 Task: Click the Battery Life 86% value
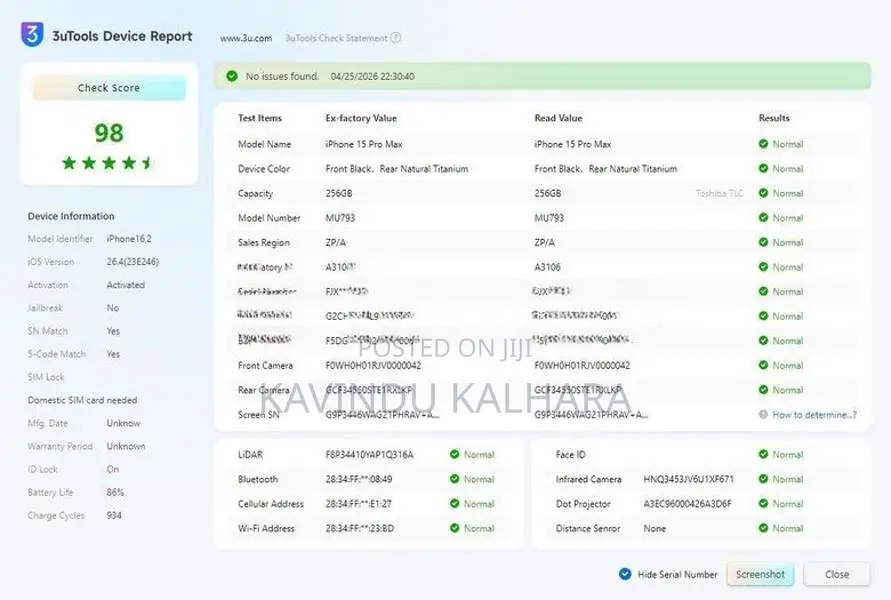tap(115, 492)
